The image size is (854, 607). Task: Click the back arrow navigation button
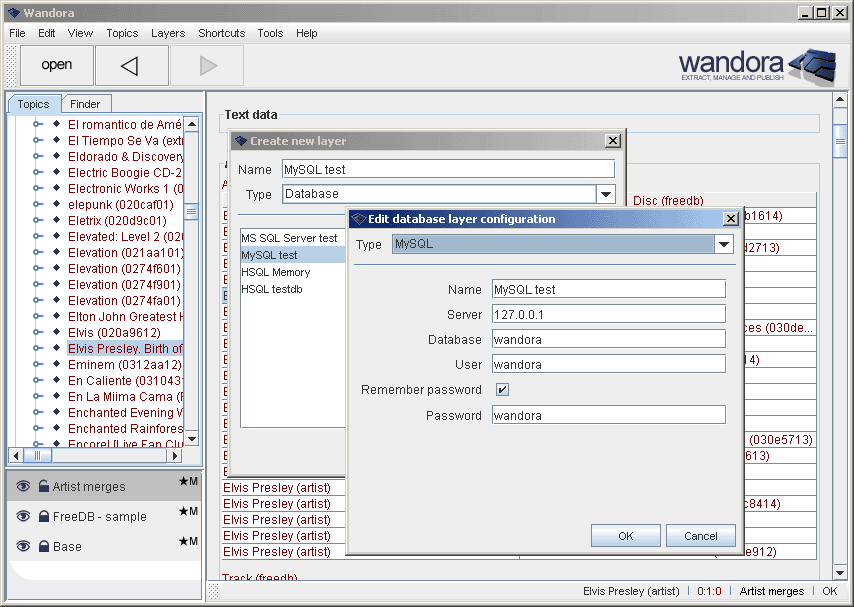click(x=132, y=66)
